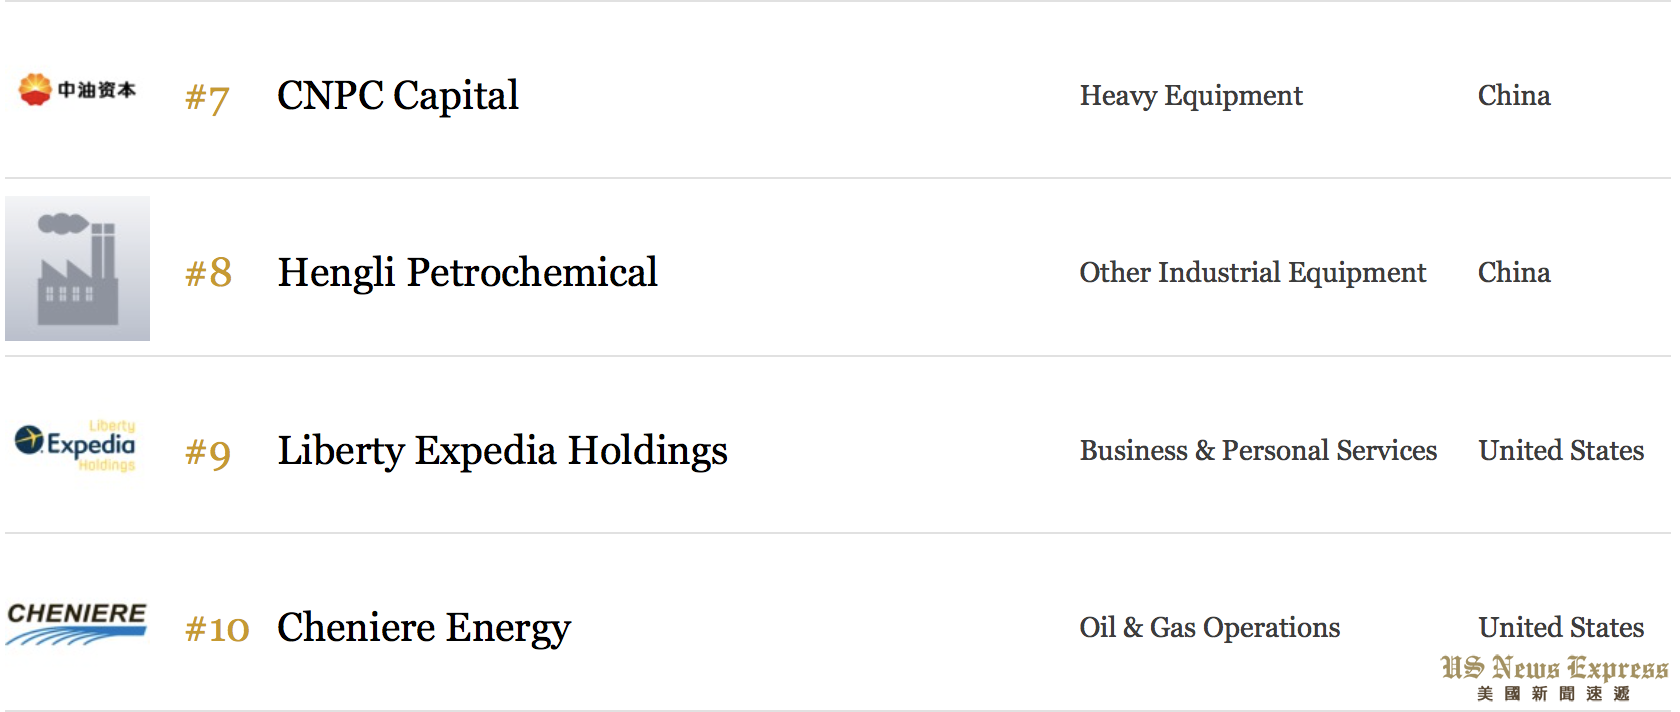
Task: Open the Hengli Petrochemical company link
Action: (x=467, y=273)
